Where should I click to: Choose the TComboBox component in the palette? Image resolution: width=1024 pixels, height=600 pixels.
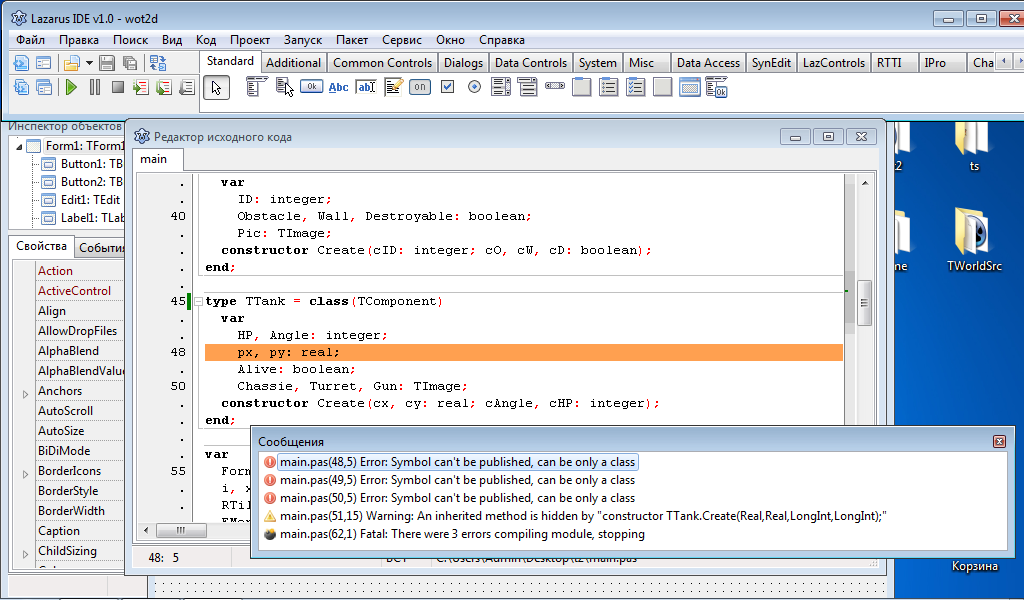(x=528, y=87)
